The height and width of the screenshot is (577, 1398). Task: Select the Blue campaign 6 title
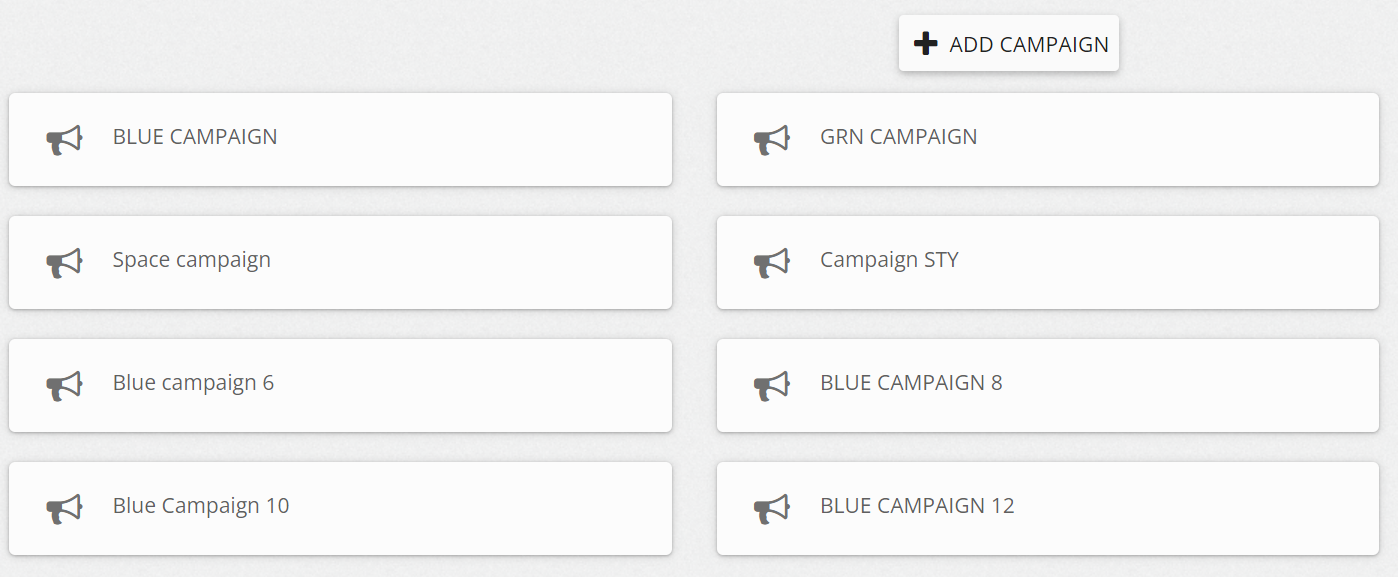tap(193, 383)
